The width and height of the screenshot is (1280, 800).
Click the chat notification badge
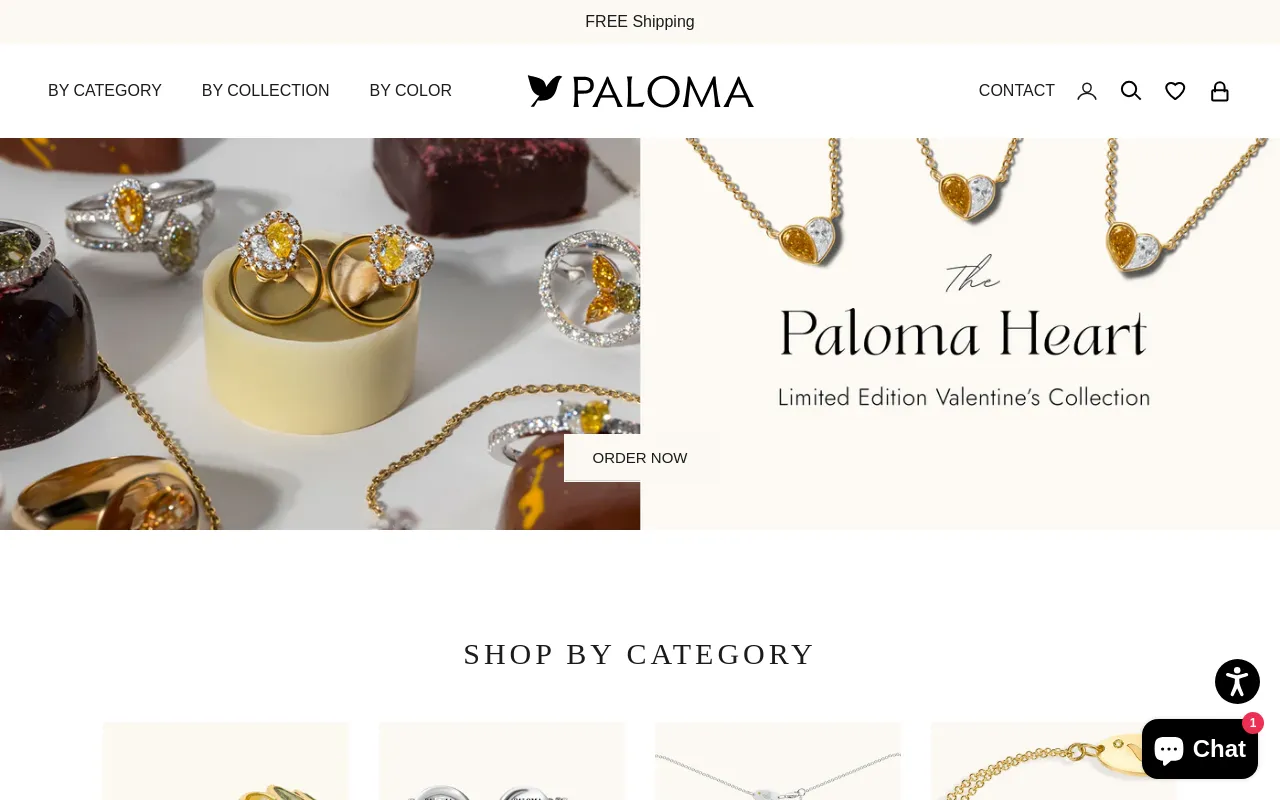1253,723
